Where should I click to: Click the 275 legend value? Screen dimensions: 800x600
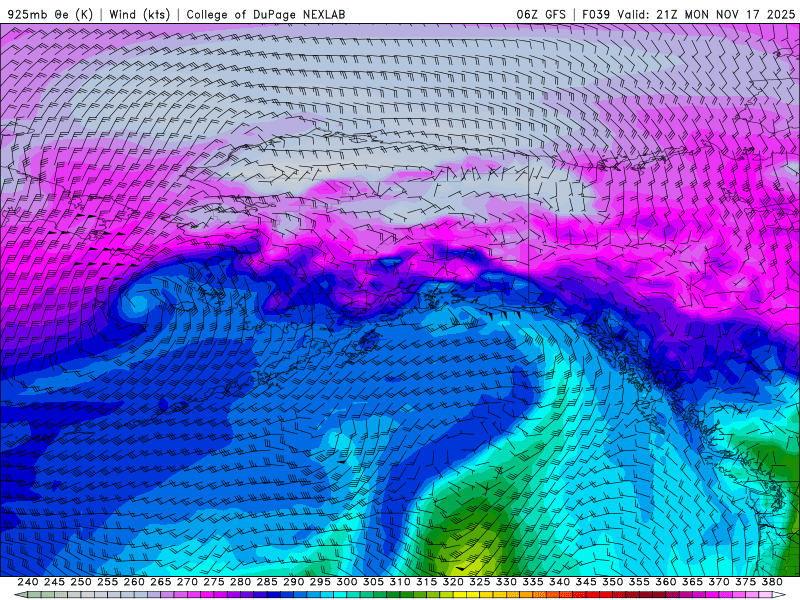tap(214, 582)
